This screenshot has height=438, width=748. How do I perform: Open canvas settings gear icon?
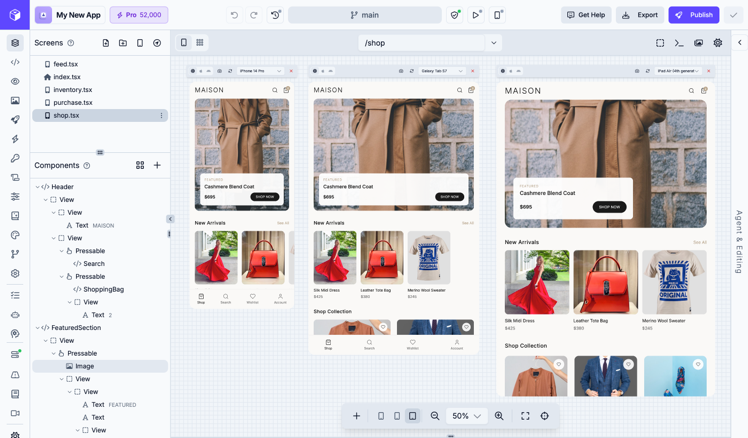717,43
